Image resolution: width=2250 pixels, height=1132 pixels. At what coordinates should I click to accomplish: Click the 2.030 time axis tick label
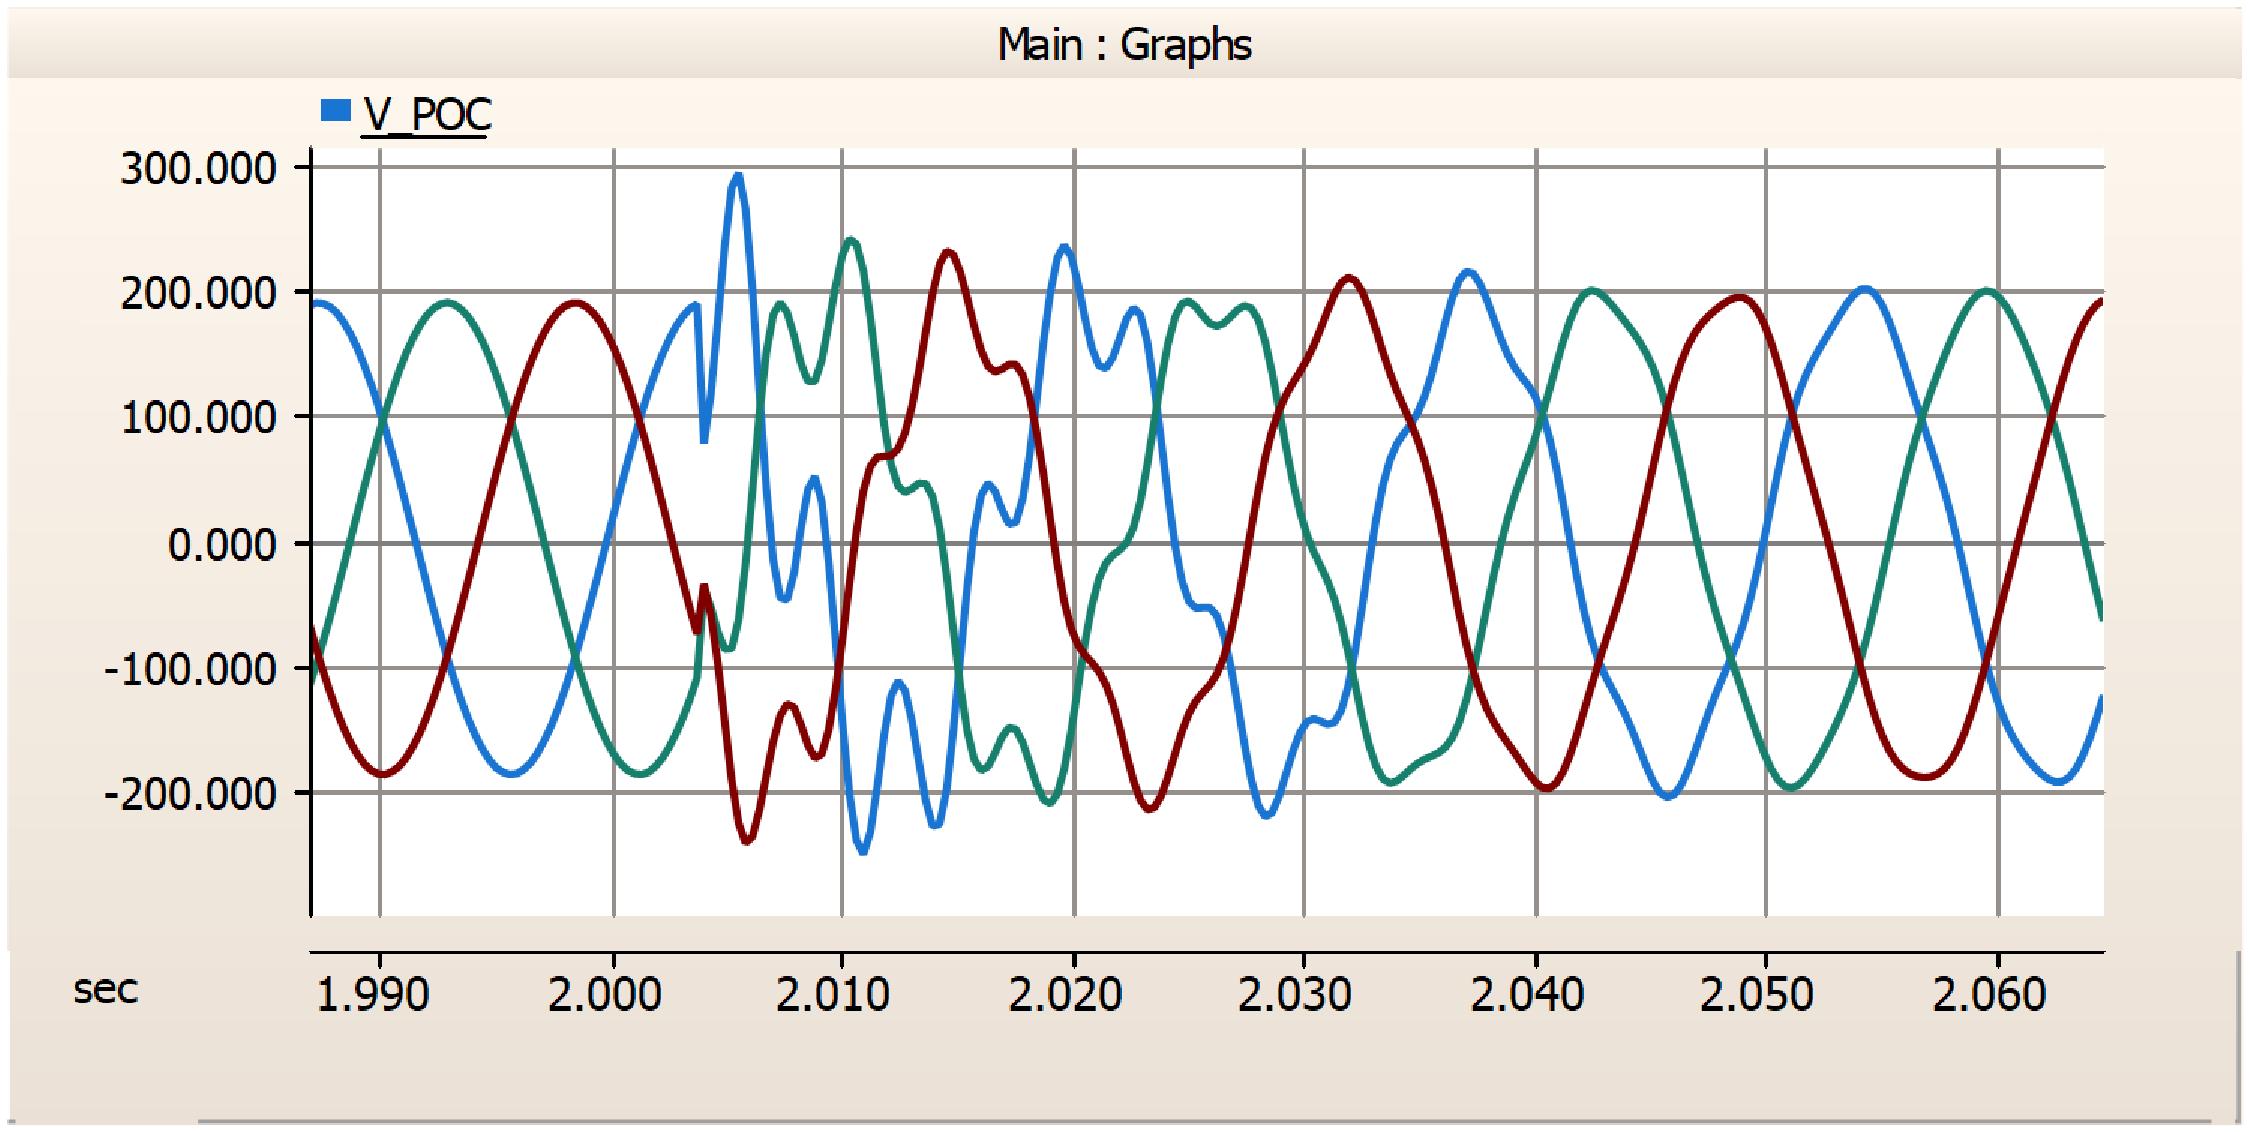pyautogui.click(x=1296, y=995)
